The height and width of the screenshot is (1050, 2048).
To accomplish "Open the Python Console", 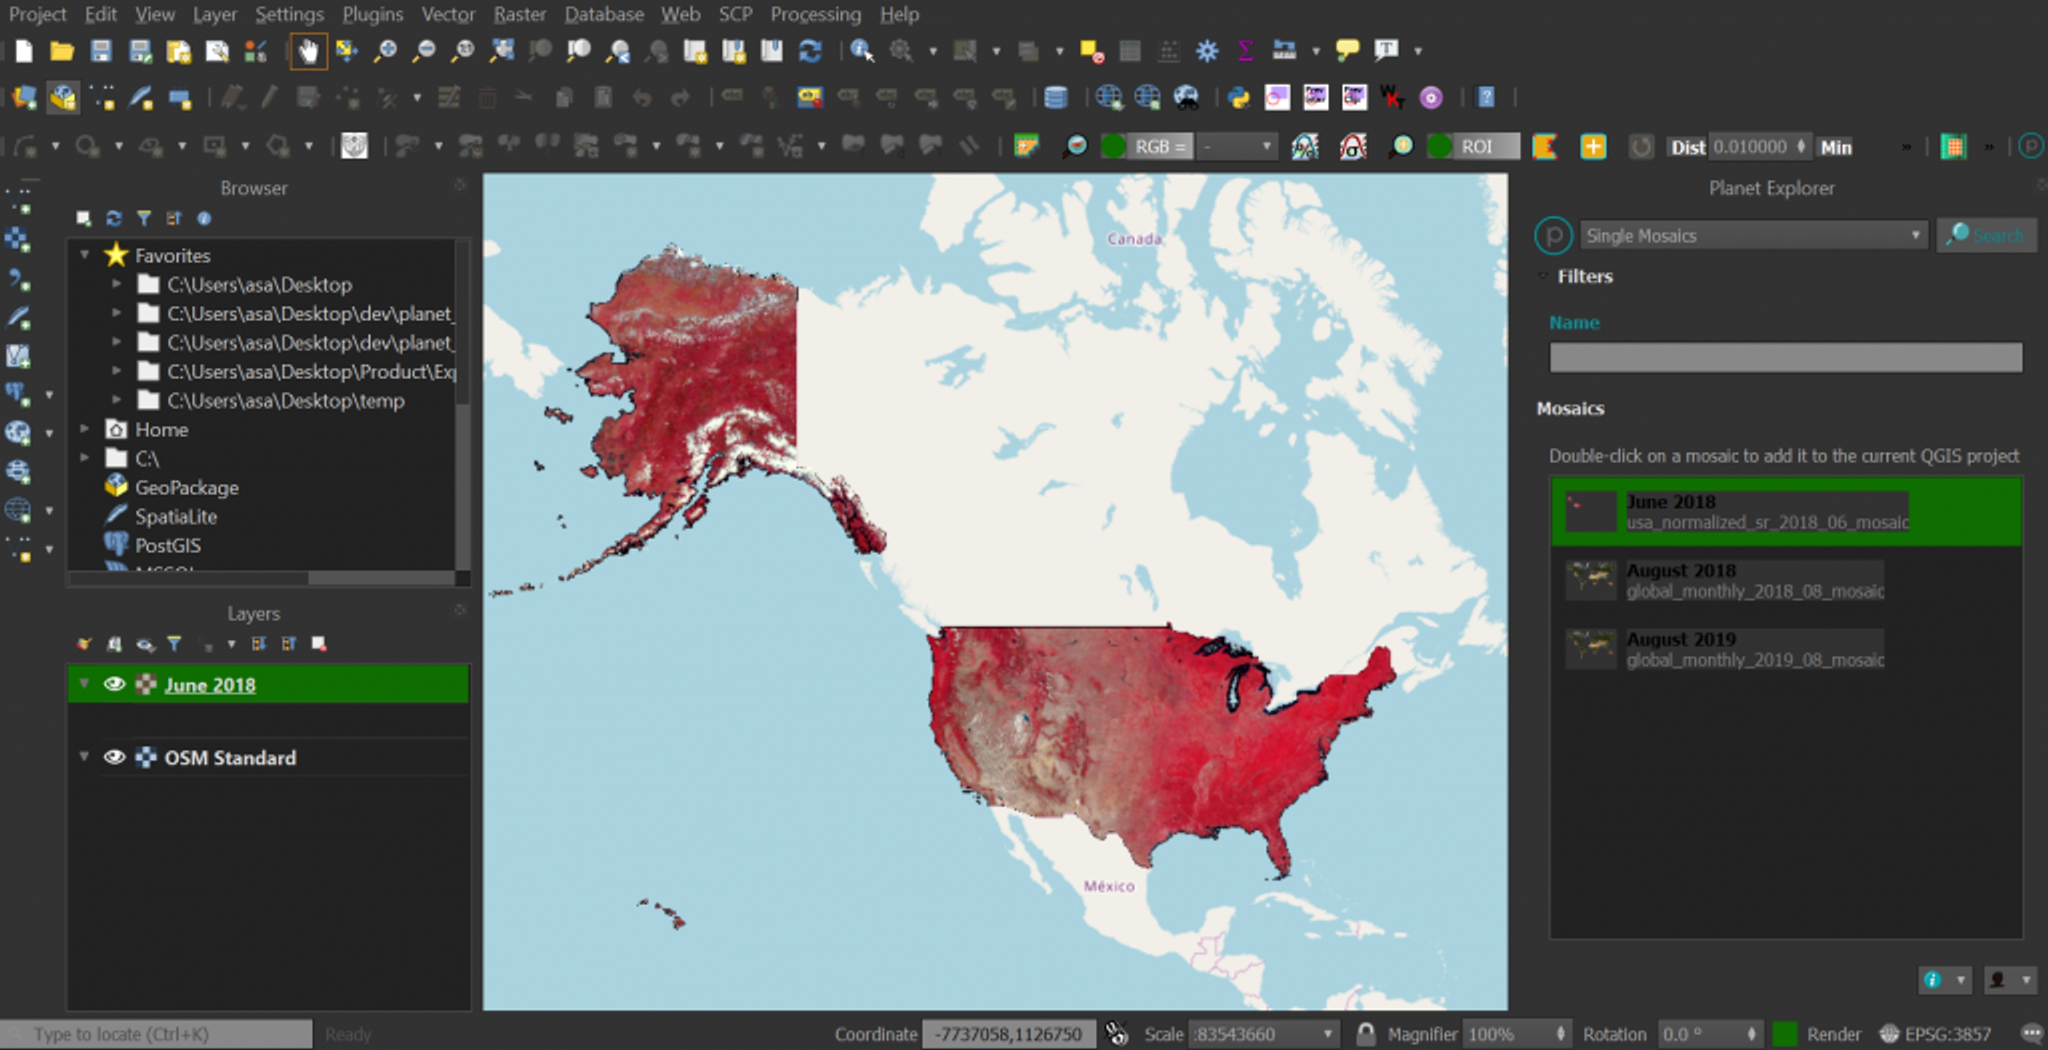I will (x=1239, y=97).
